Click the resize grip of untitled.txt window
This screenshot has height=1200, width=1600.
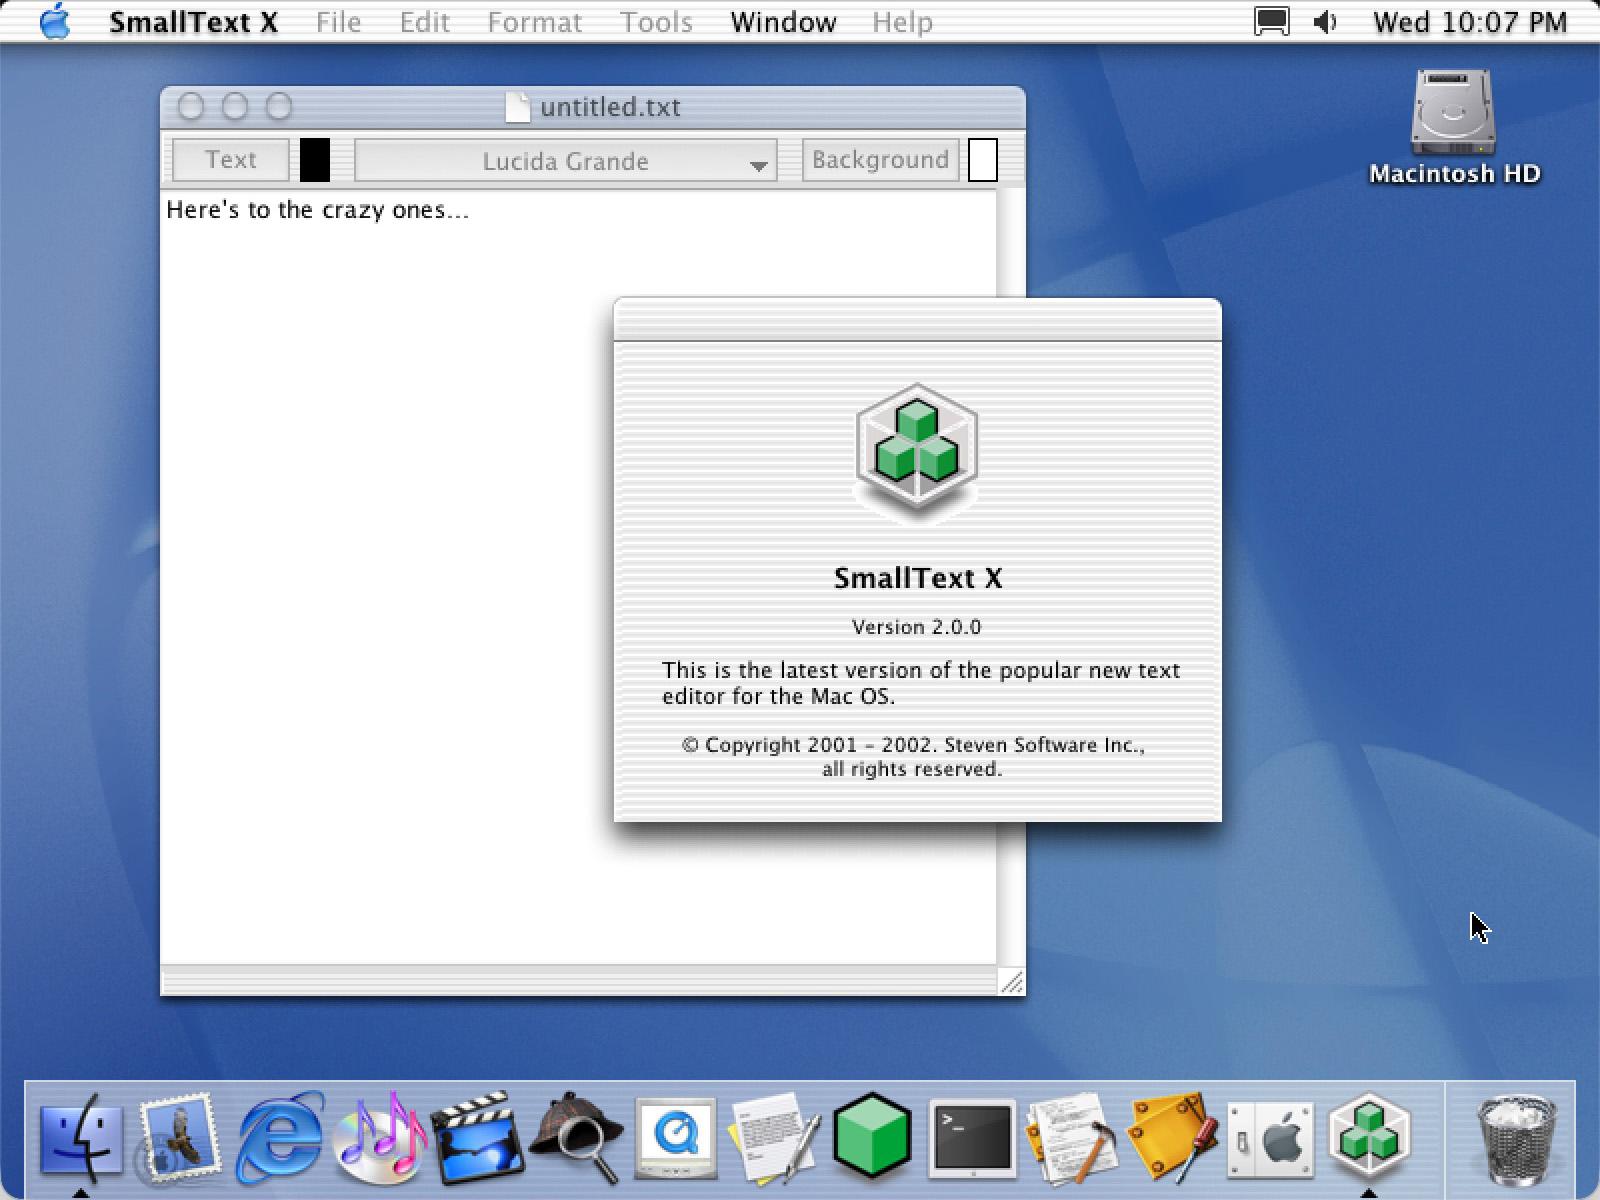[x=1012, y=982]
